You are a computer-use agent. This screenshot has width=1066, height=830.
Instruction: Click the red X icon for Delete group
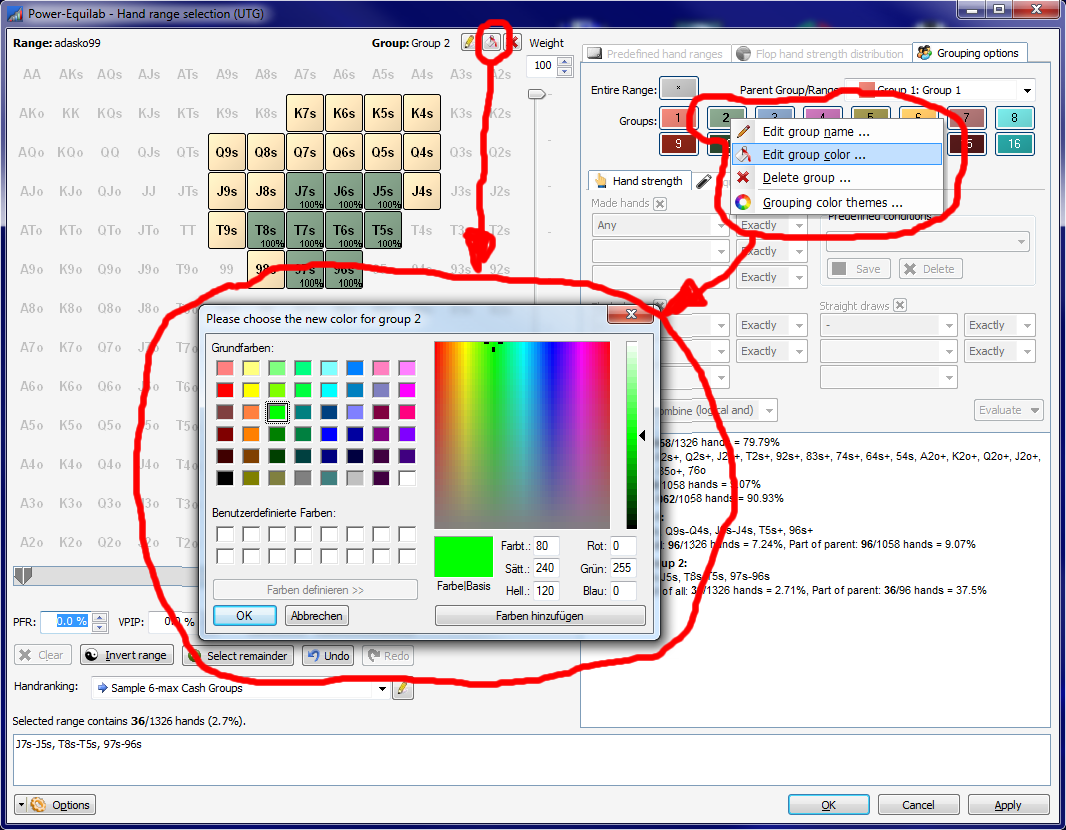[x=744, y=177]
